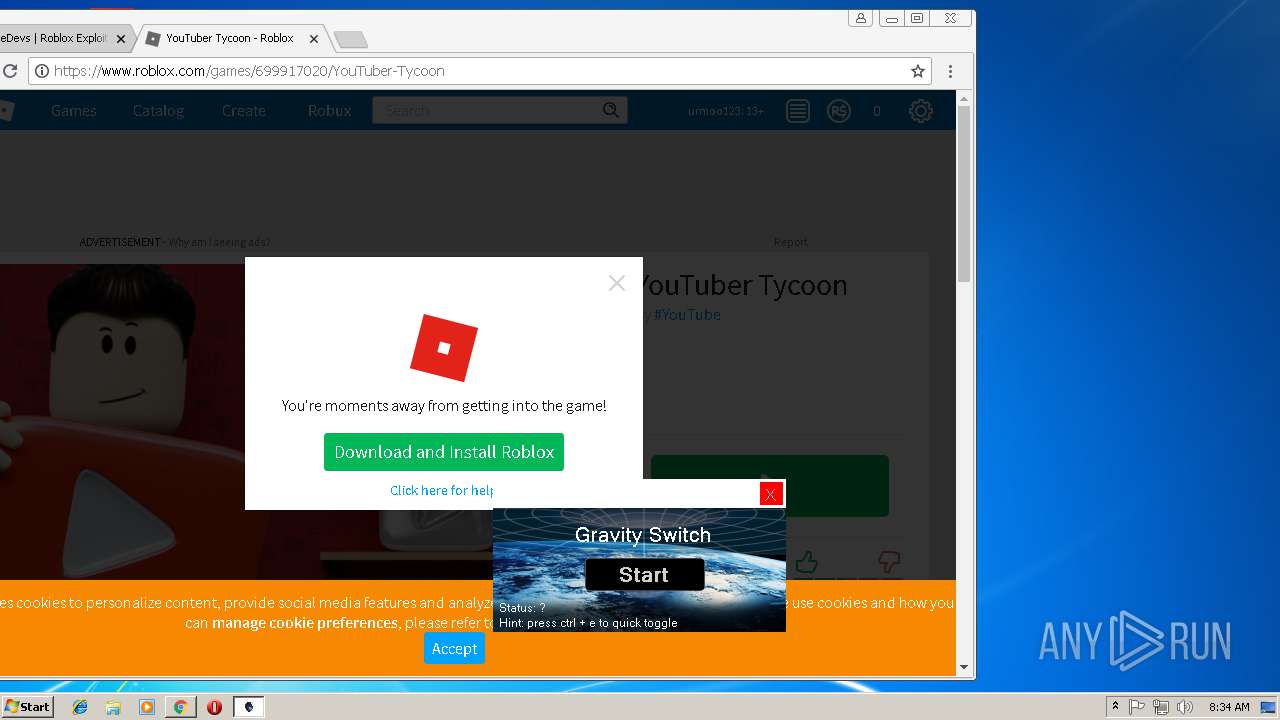Screen dimensions: 1280x720
Task: Close the Gravity Switch overlay with red X
Action: [770, 494]
